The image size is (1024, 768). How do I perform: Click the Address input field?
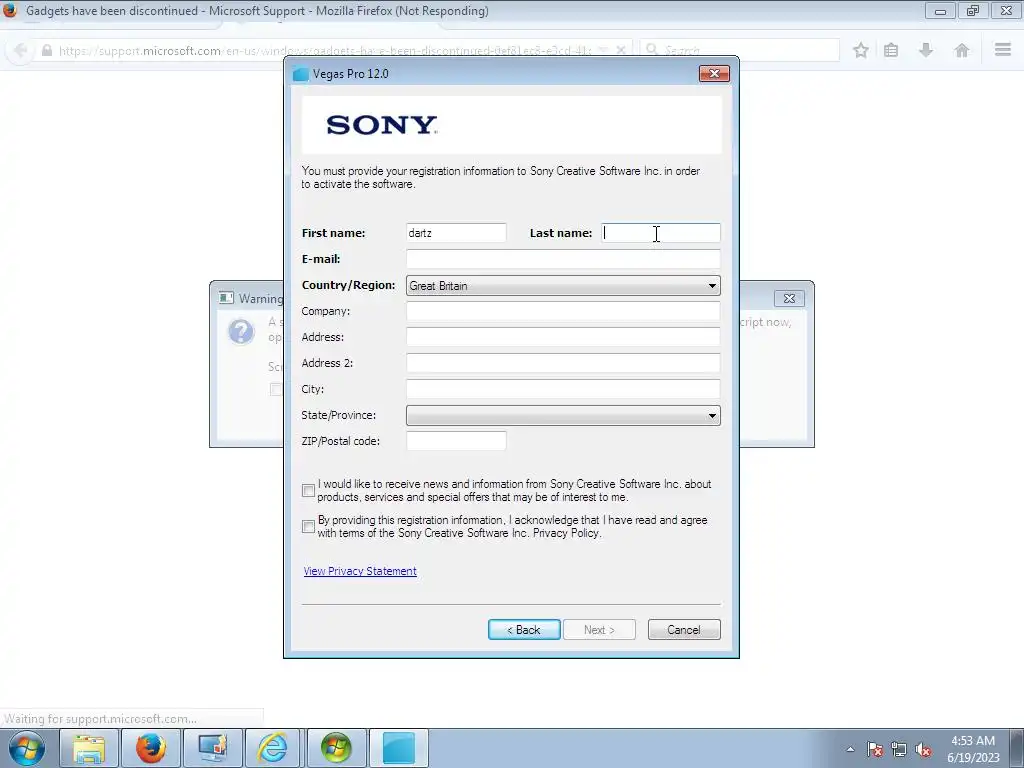click(563, 337)
